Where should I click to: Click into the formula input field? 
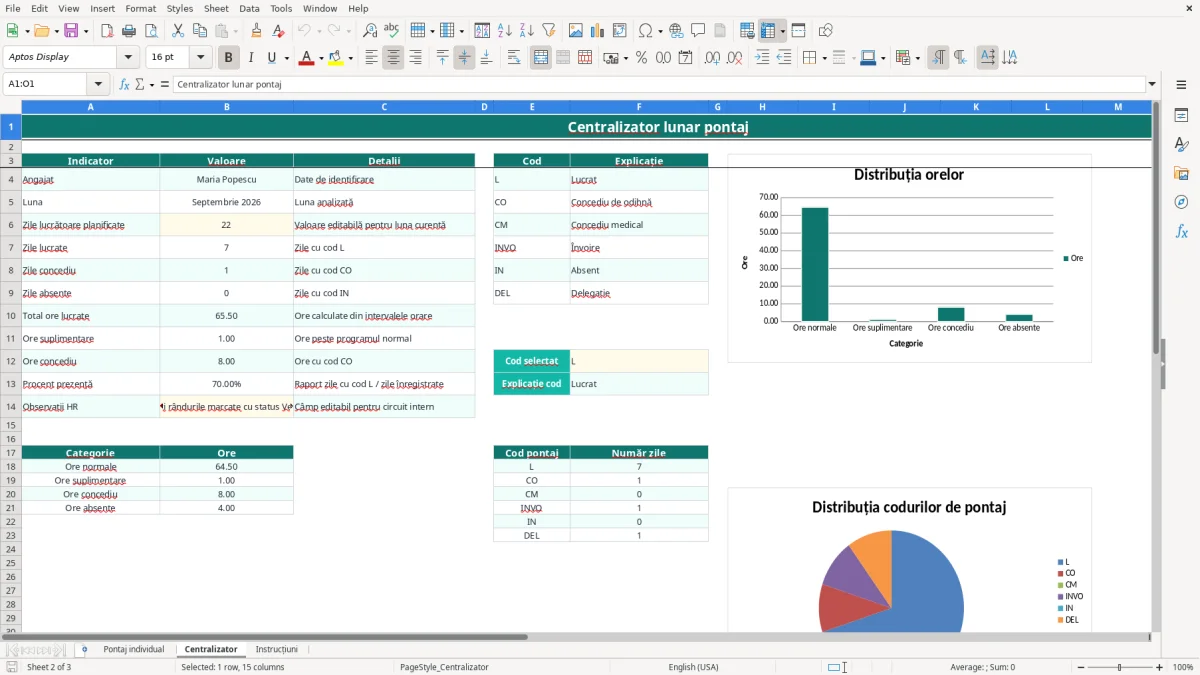tap(658, 84)
